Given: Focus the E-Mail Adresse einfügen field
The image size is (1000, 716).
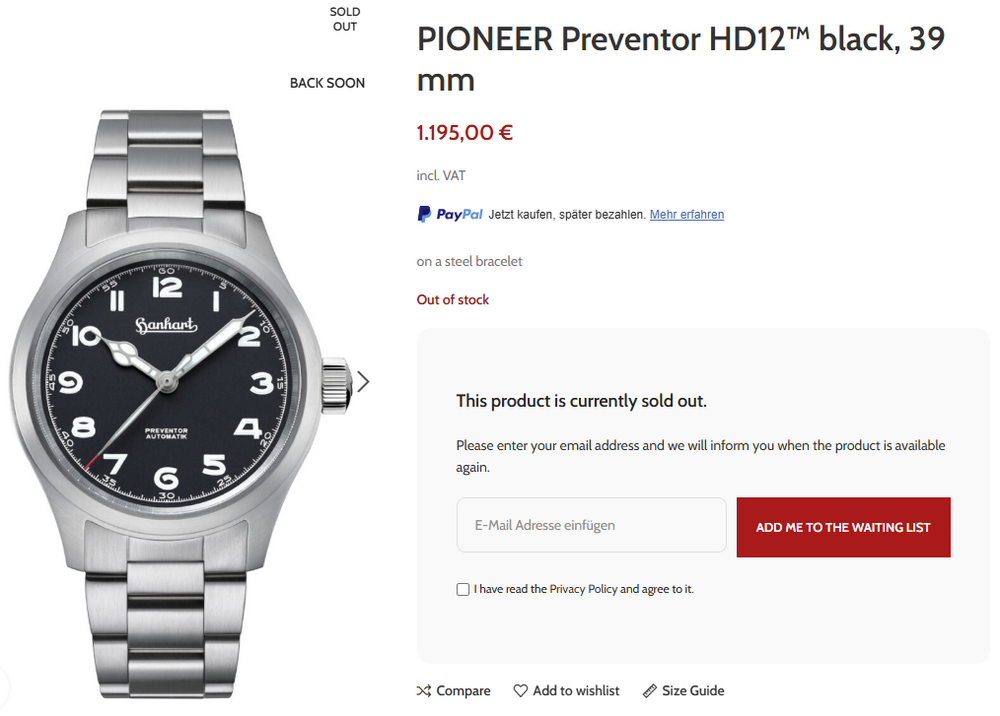Looking at the screenshot, I should click(x=591, y=525).
